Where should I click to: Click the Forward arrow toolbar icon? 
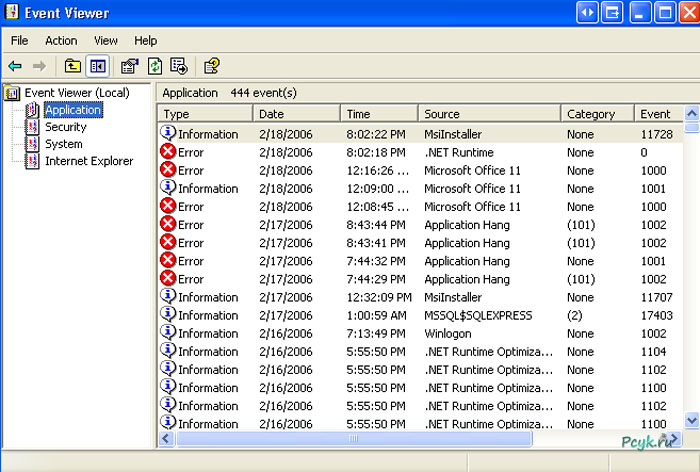39,67
